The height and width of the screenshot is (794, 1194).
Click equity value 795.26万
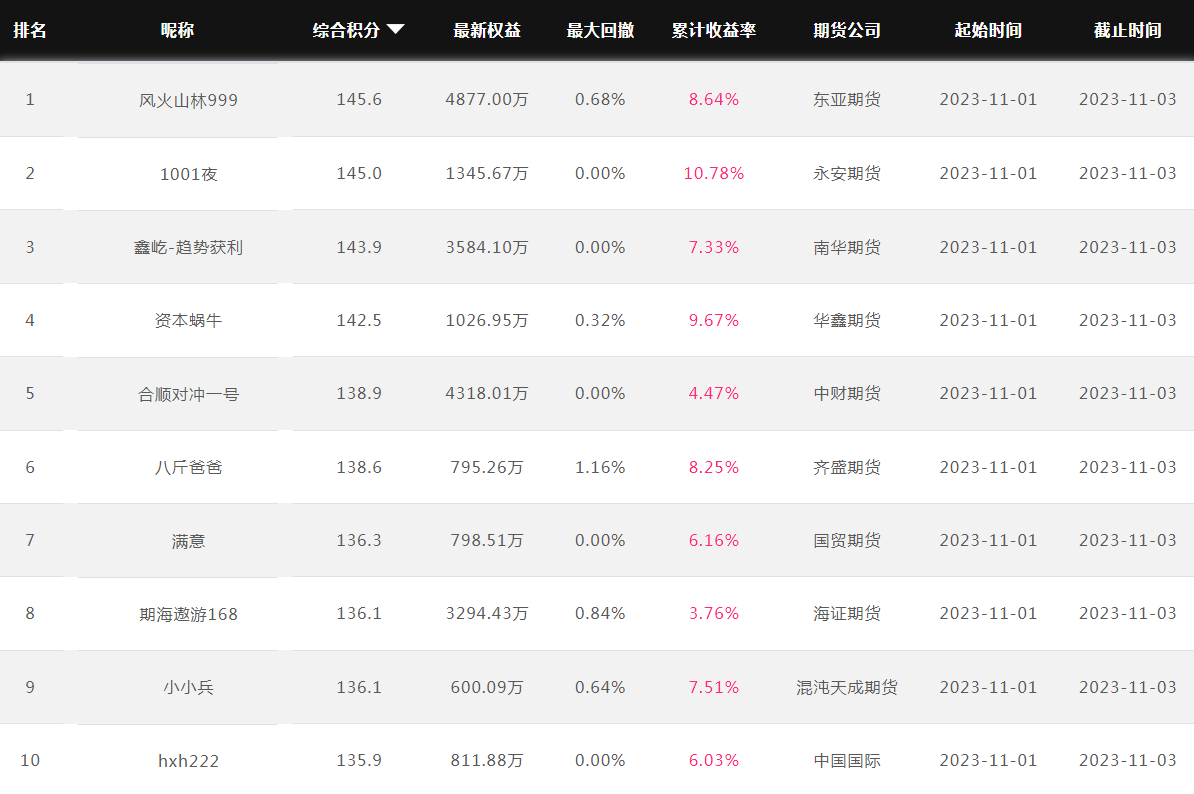click(x=487, y=467)
